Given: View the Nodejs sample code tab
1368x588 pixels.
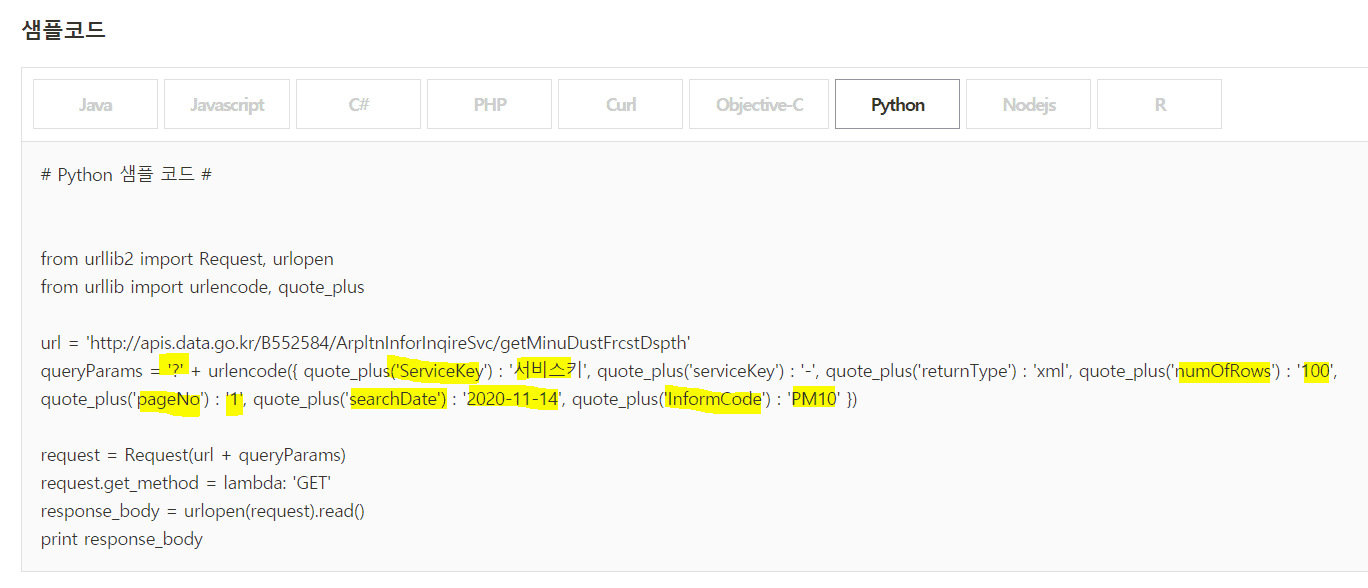Looking at the screenshot, I should (1028, 104).
